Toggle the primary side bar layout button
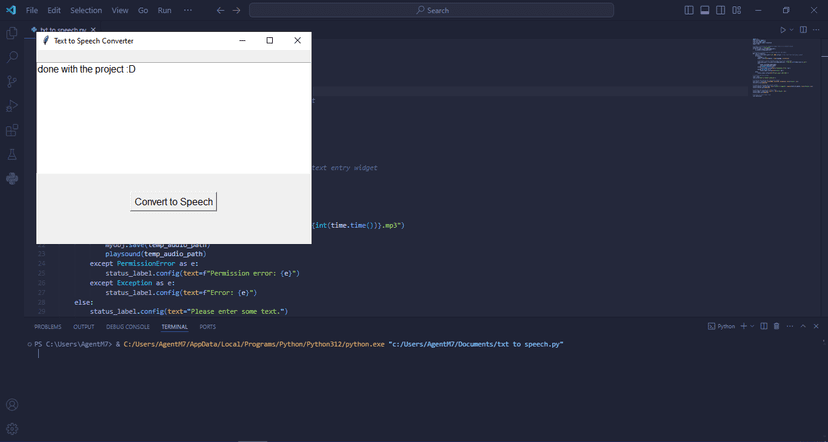The width and height of the screenshot is (828, 442). click(689, 10)
